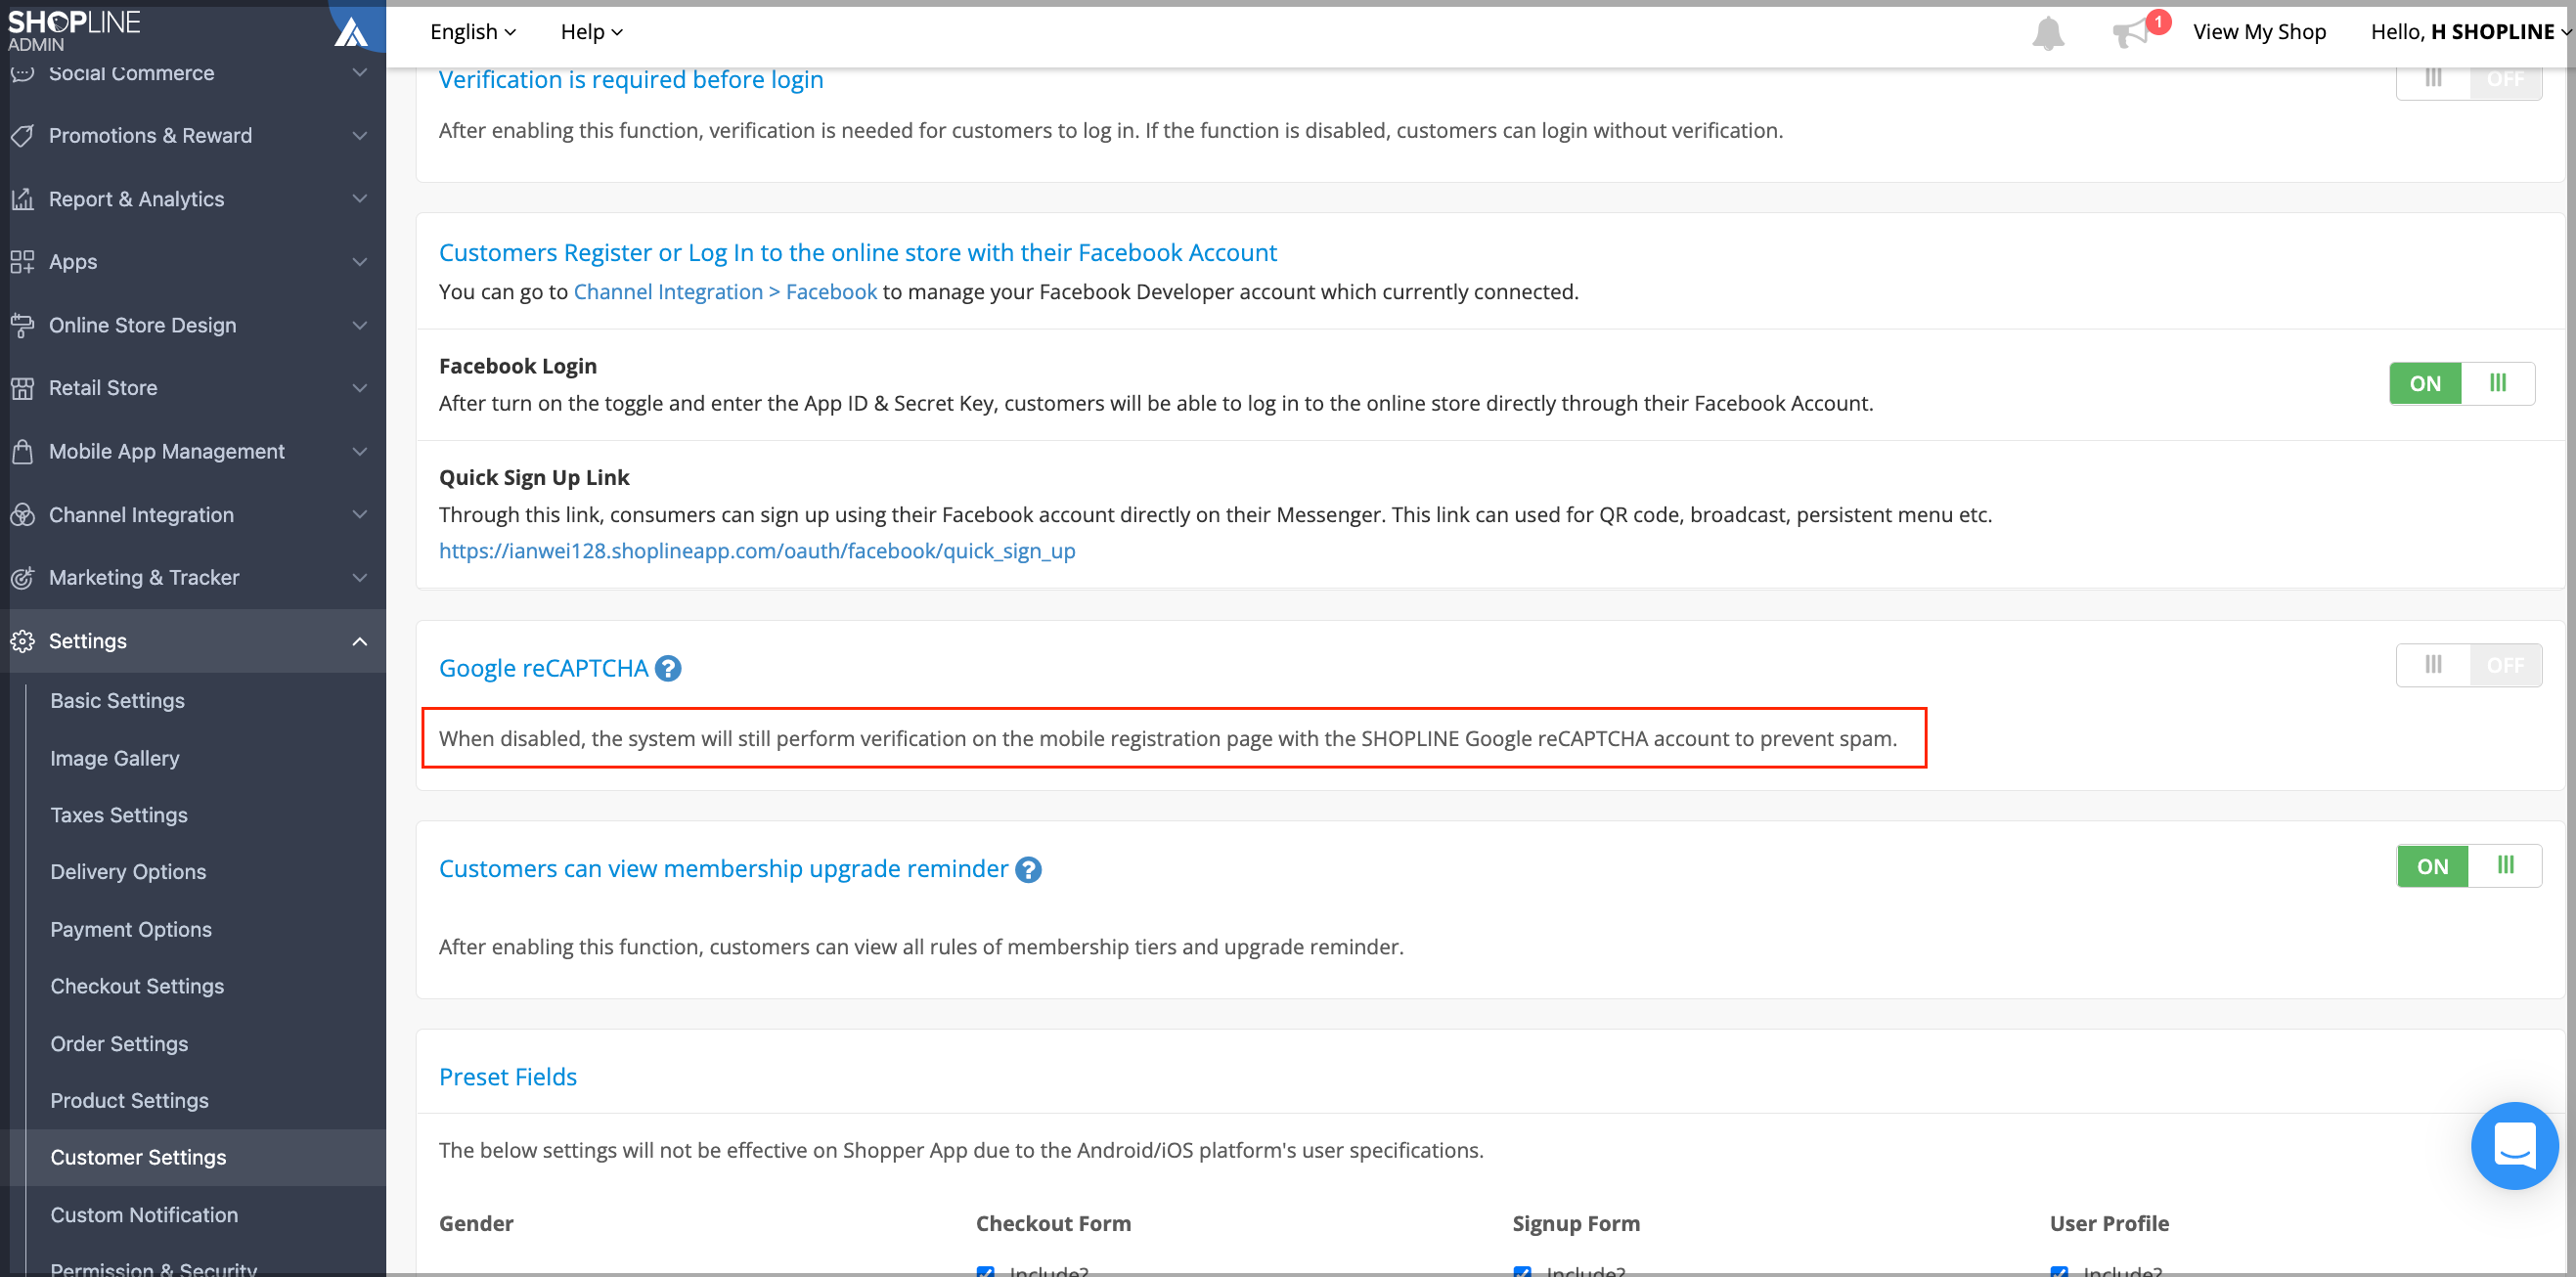
Task: Expand the Apps chevron
Action: (x=360, y=262)
